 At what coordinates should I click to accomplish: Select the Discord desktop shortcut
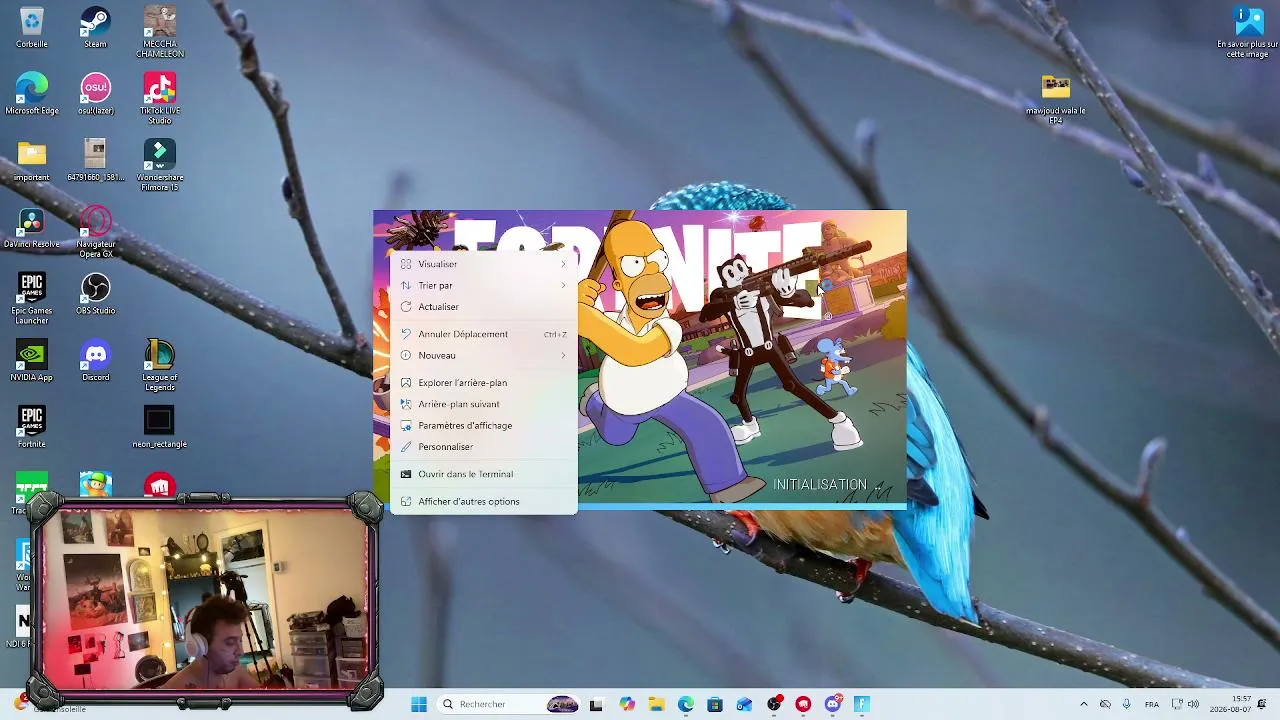(95, 361)
